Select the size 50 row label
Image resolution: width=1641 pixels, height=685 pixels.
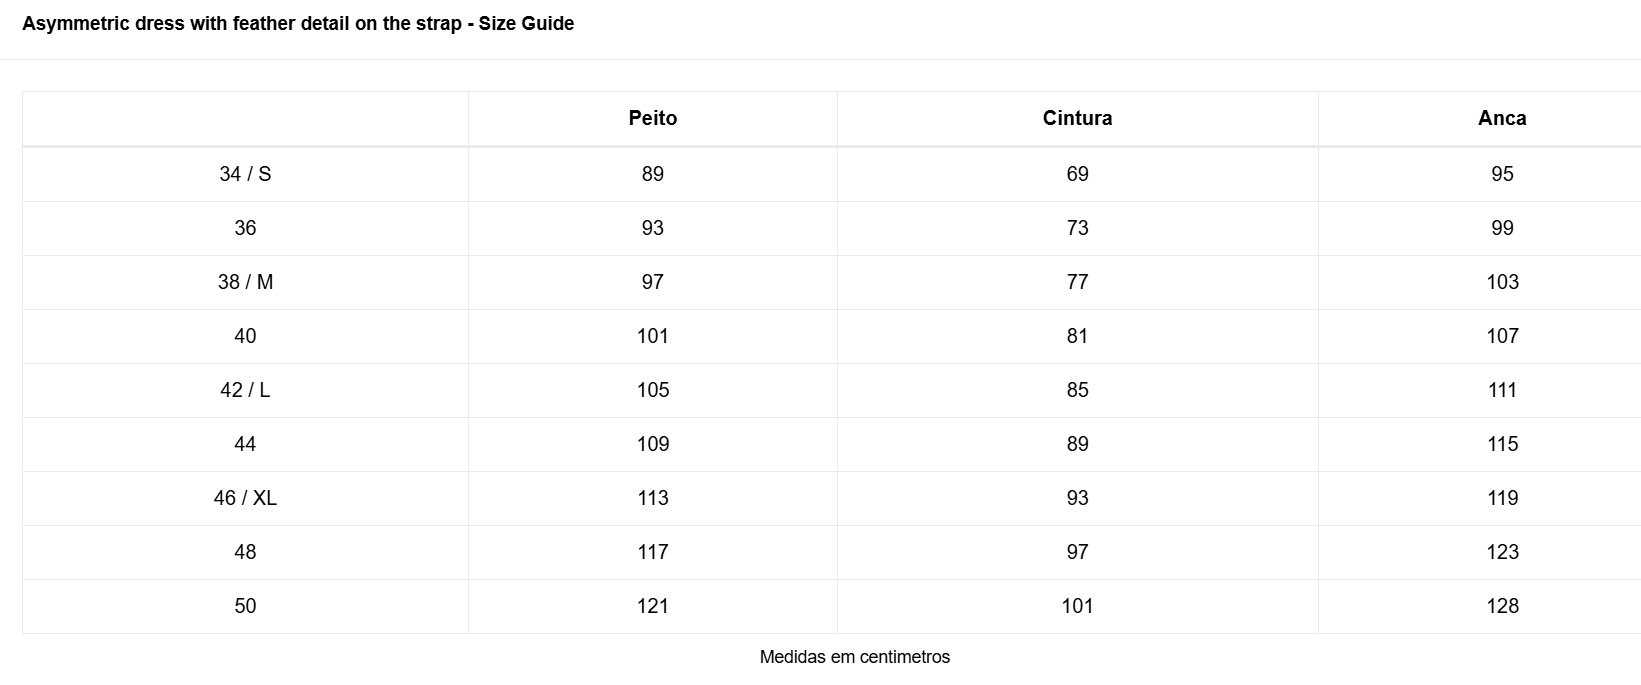pyautogui.click(x=245, y=606)
